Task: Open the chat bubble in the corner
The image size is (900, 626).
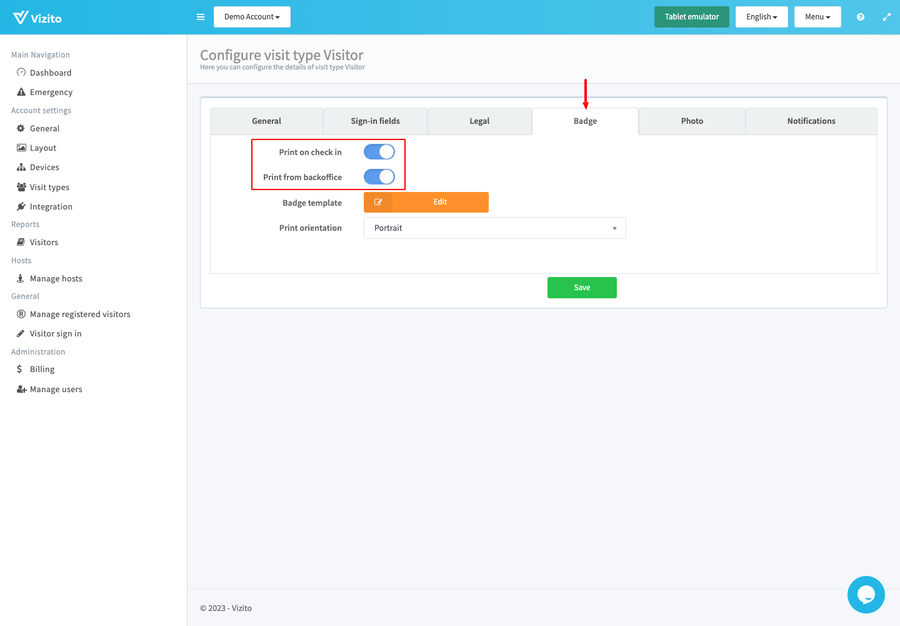Action: pos(866,594)
